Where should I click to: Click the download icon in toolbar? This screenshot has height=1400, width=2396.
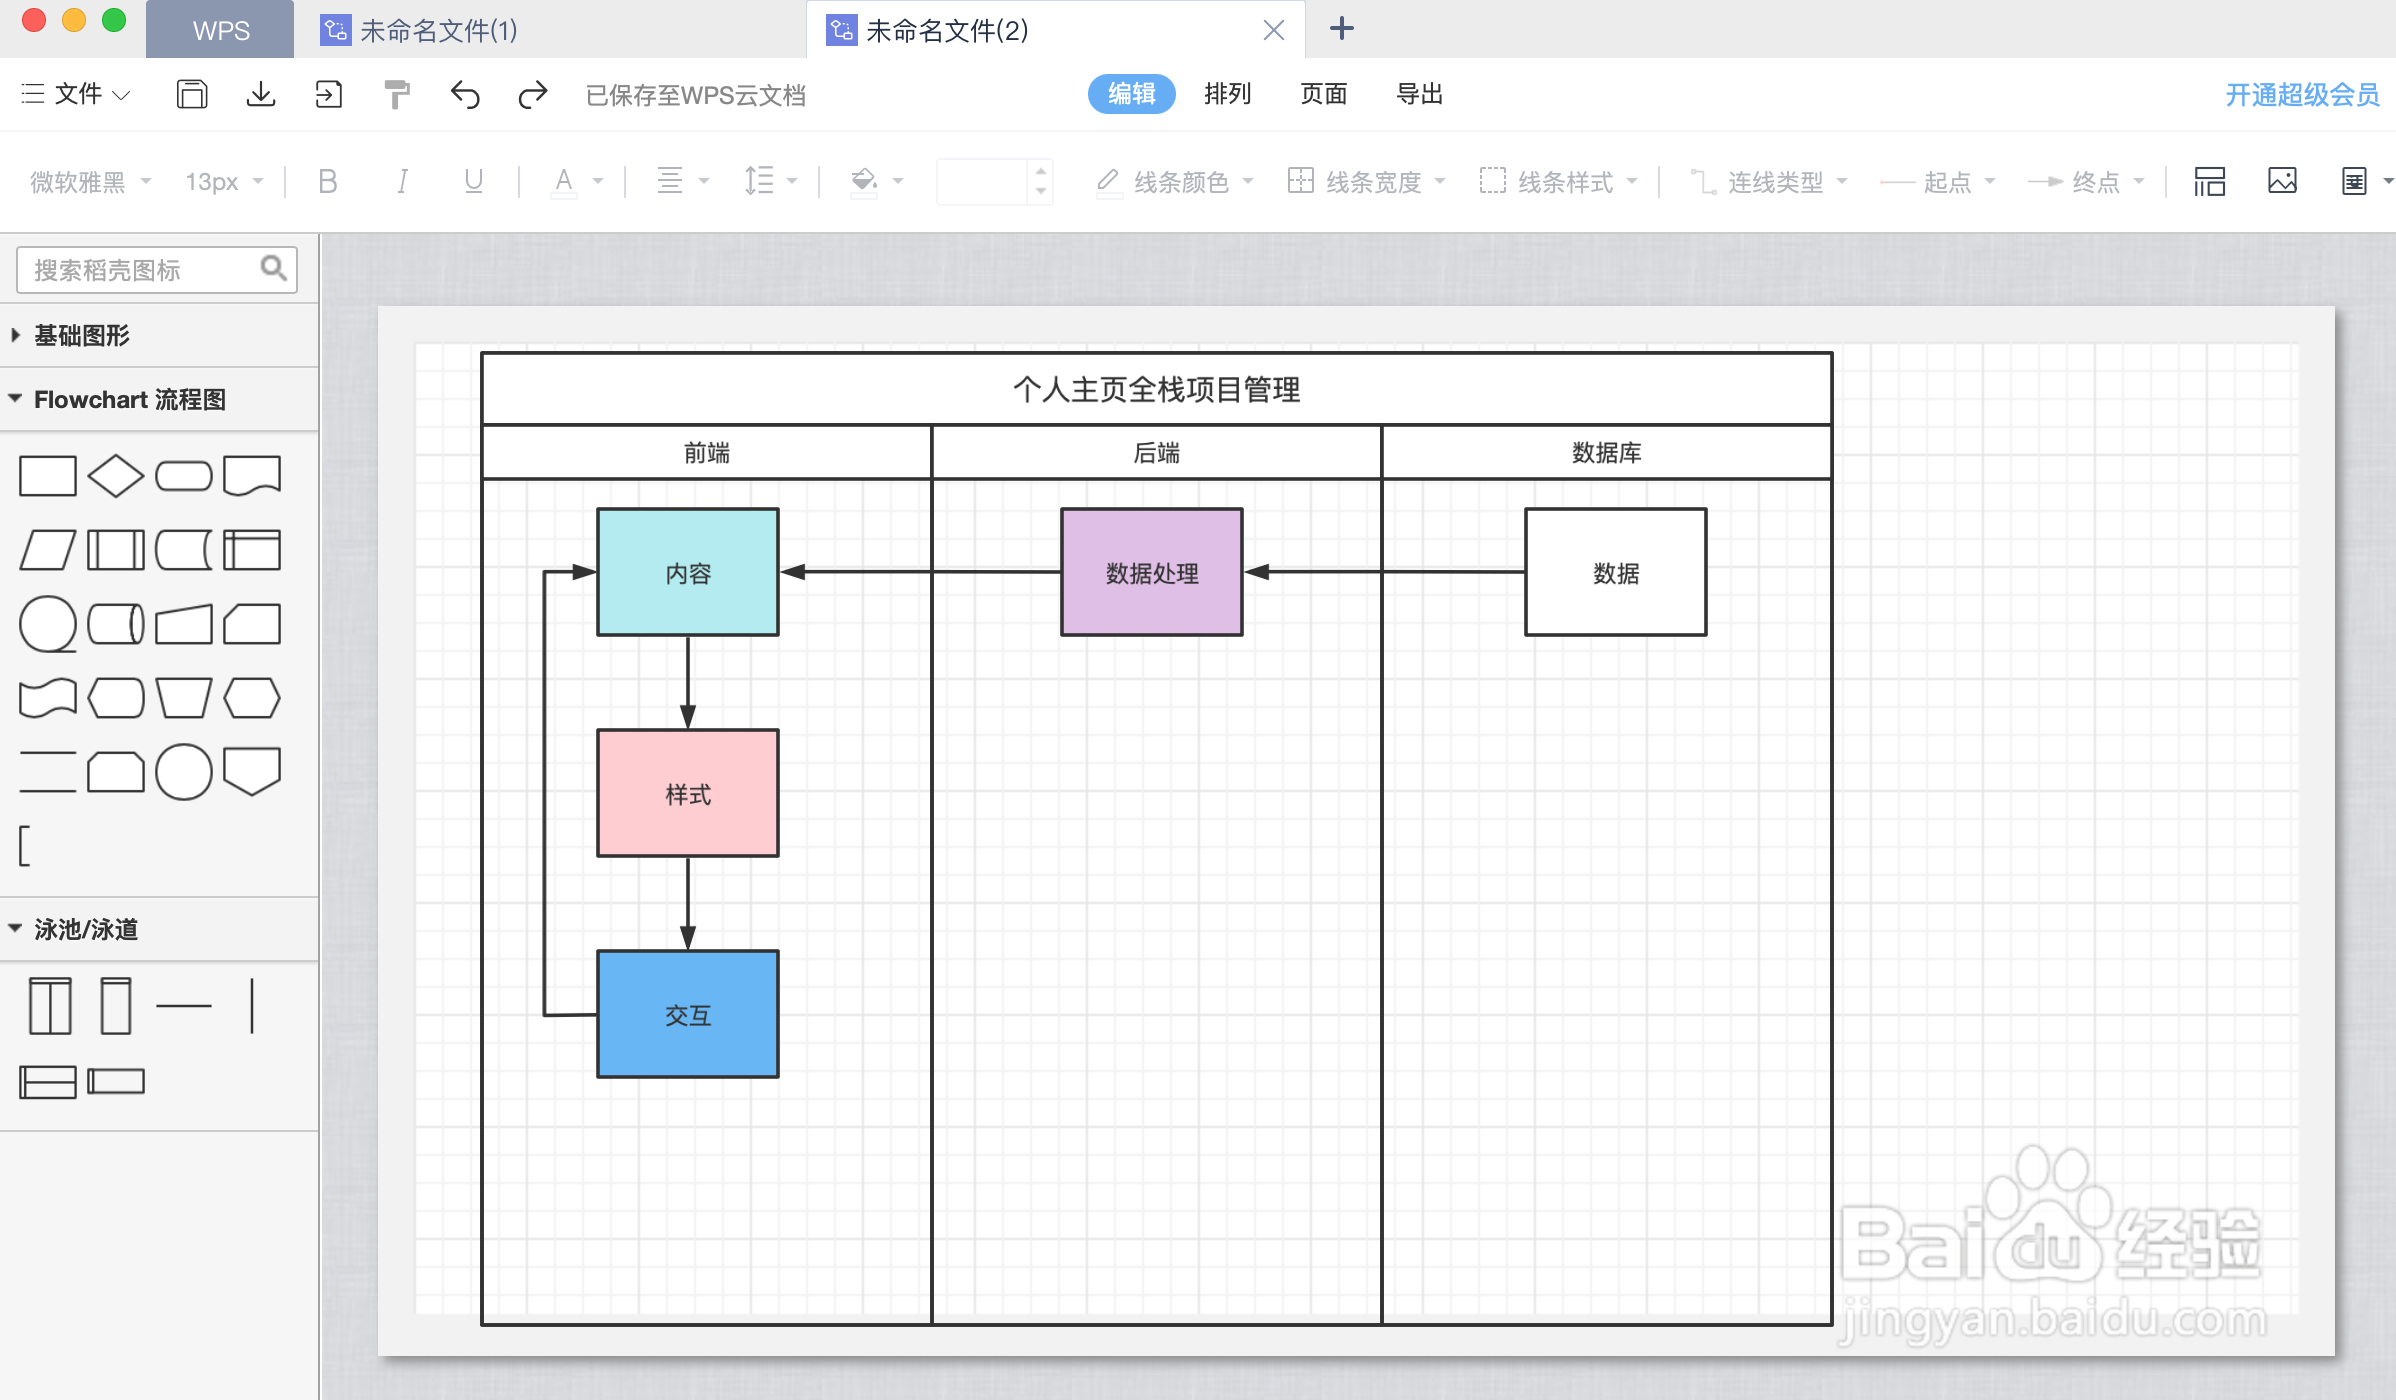261,94
